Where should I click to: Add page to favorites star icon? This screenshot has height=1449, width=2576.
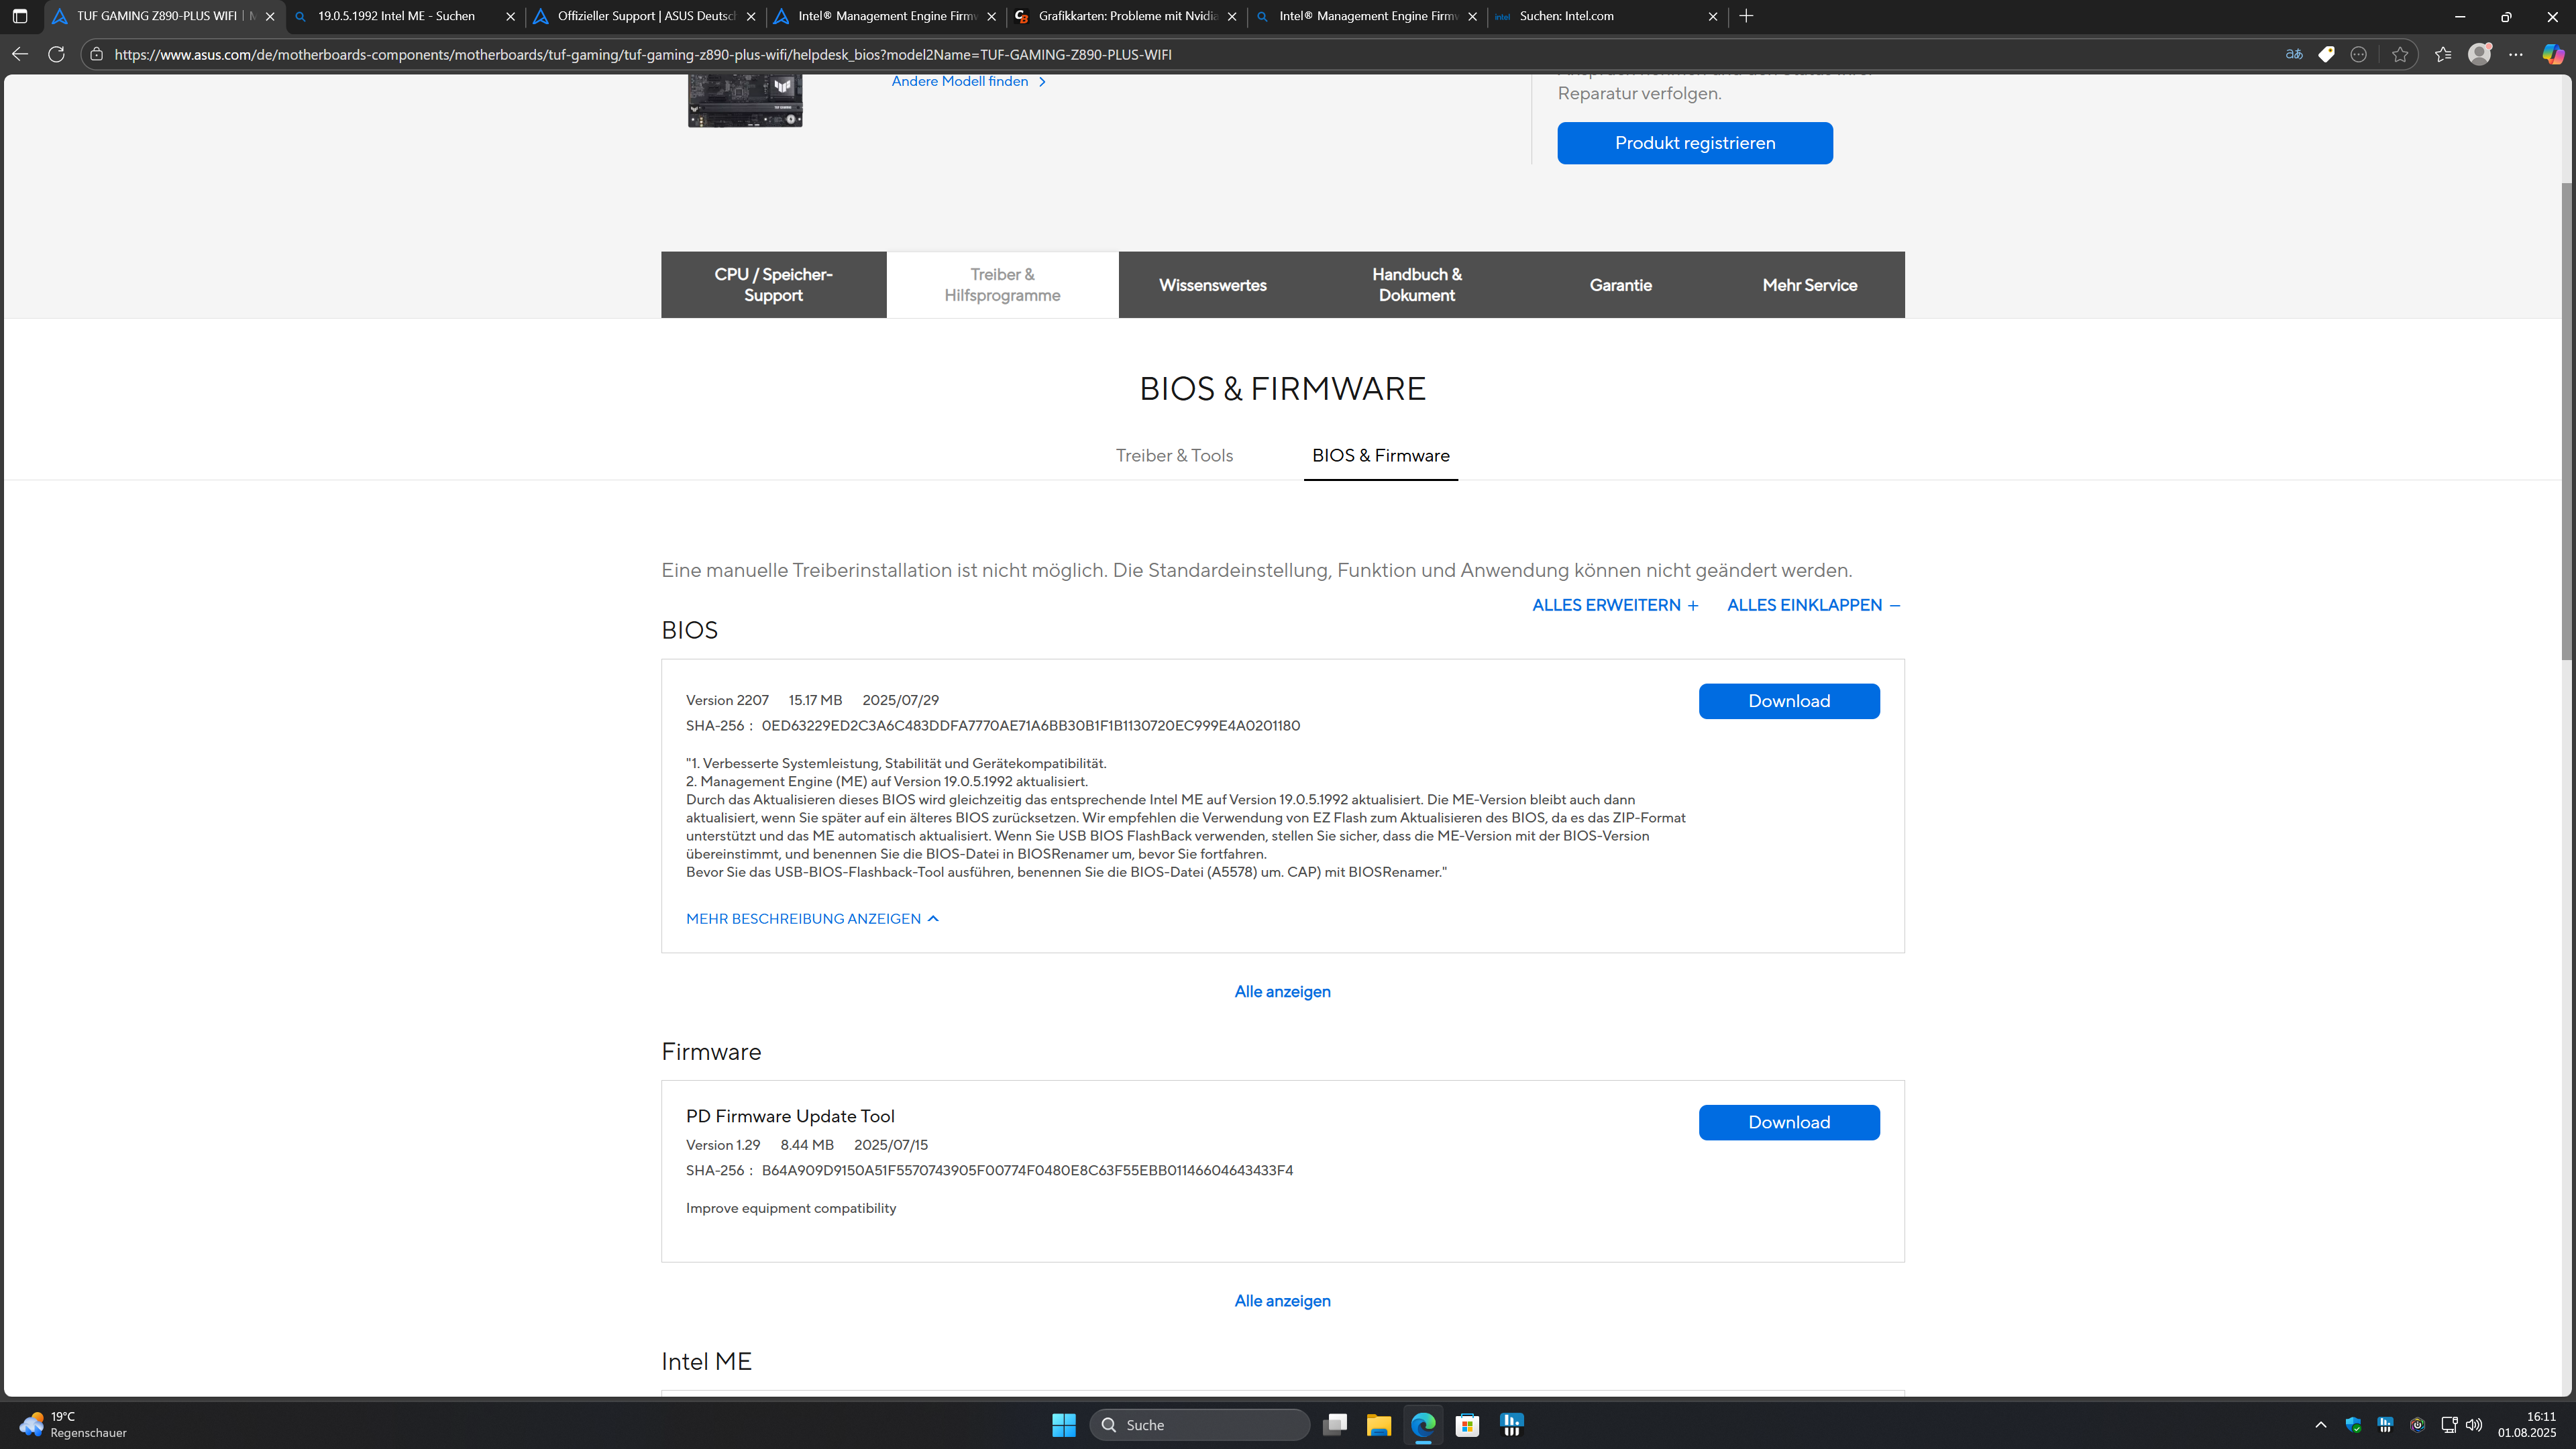click(2400, 54)
